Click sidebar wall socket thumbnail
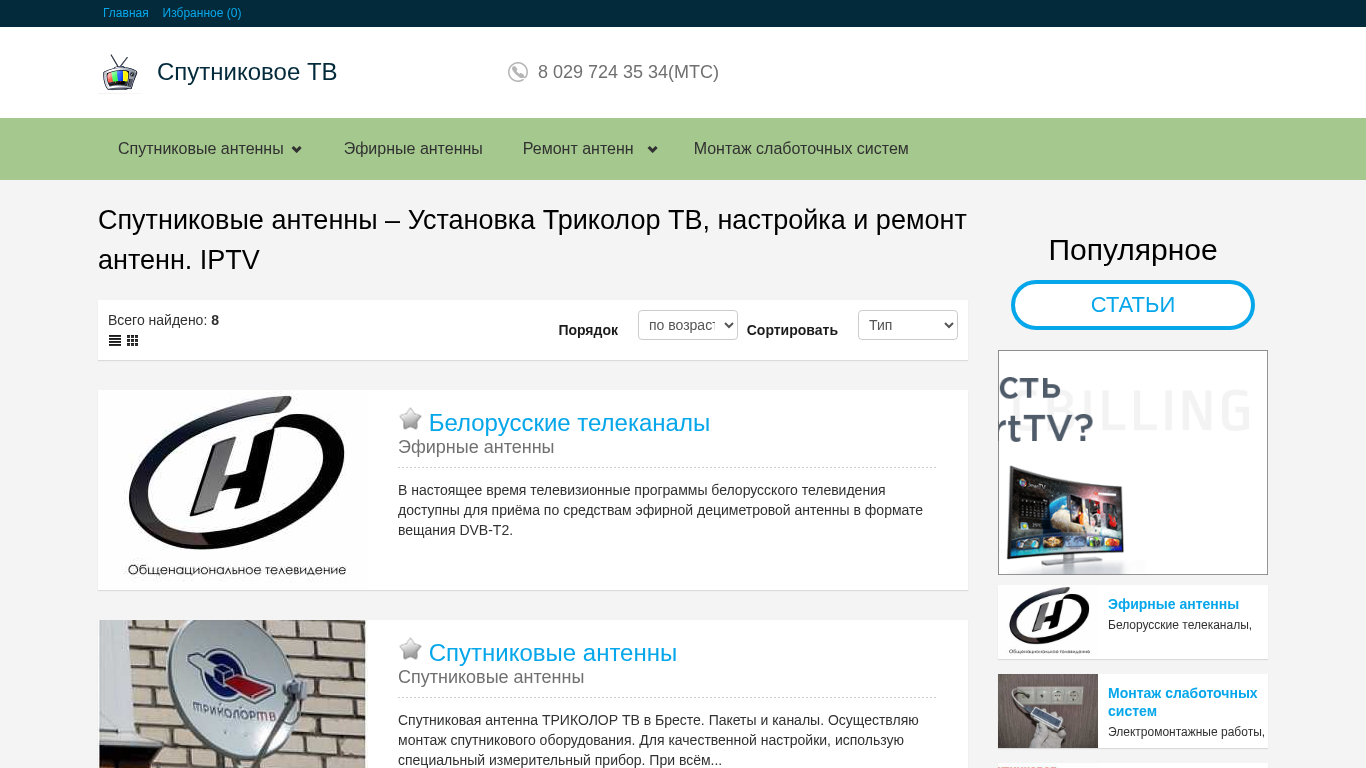This screenshot has width=1366, height=768. [1048, 711]
